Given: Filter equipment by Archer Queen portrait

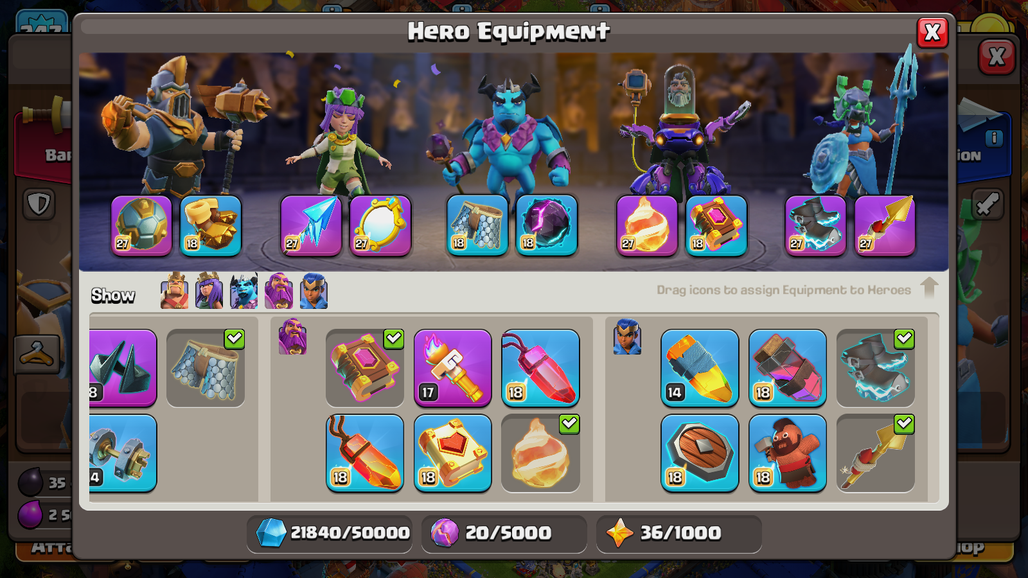Looking at the screenshot, I should (x=209, y=291).
